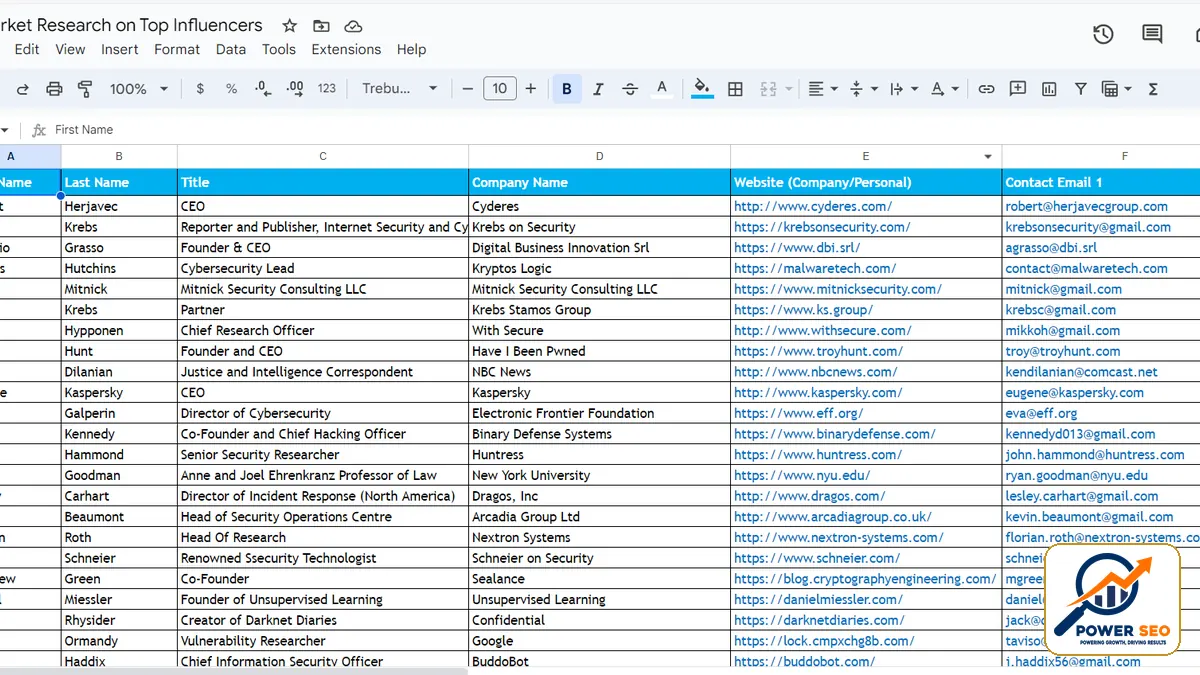
Task: Toggle italic formatting
Action: pyautogui.click(x=598, y=89)
